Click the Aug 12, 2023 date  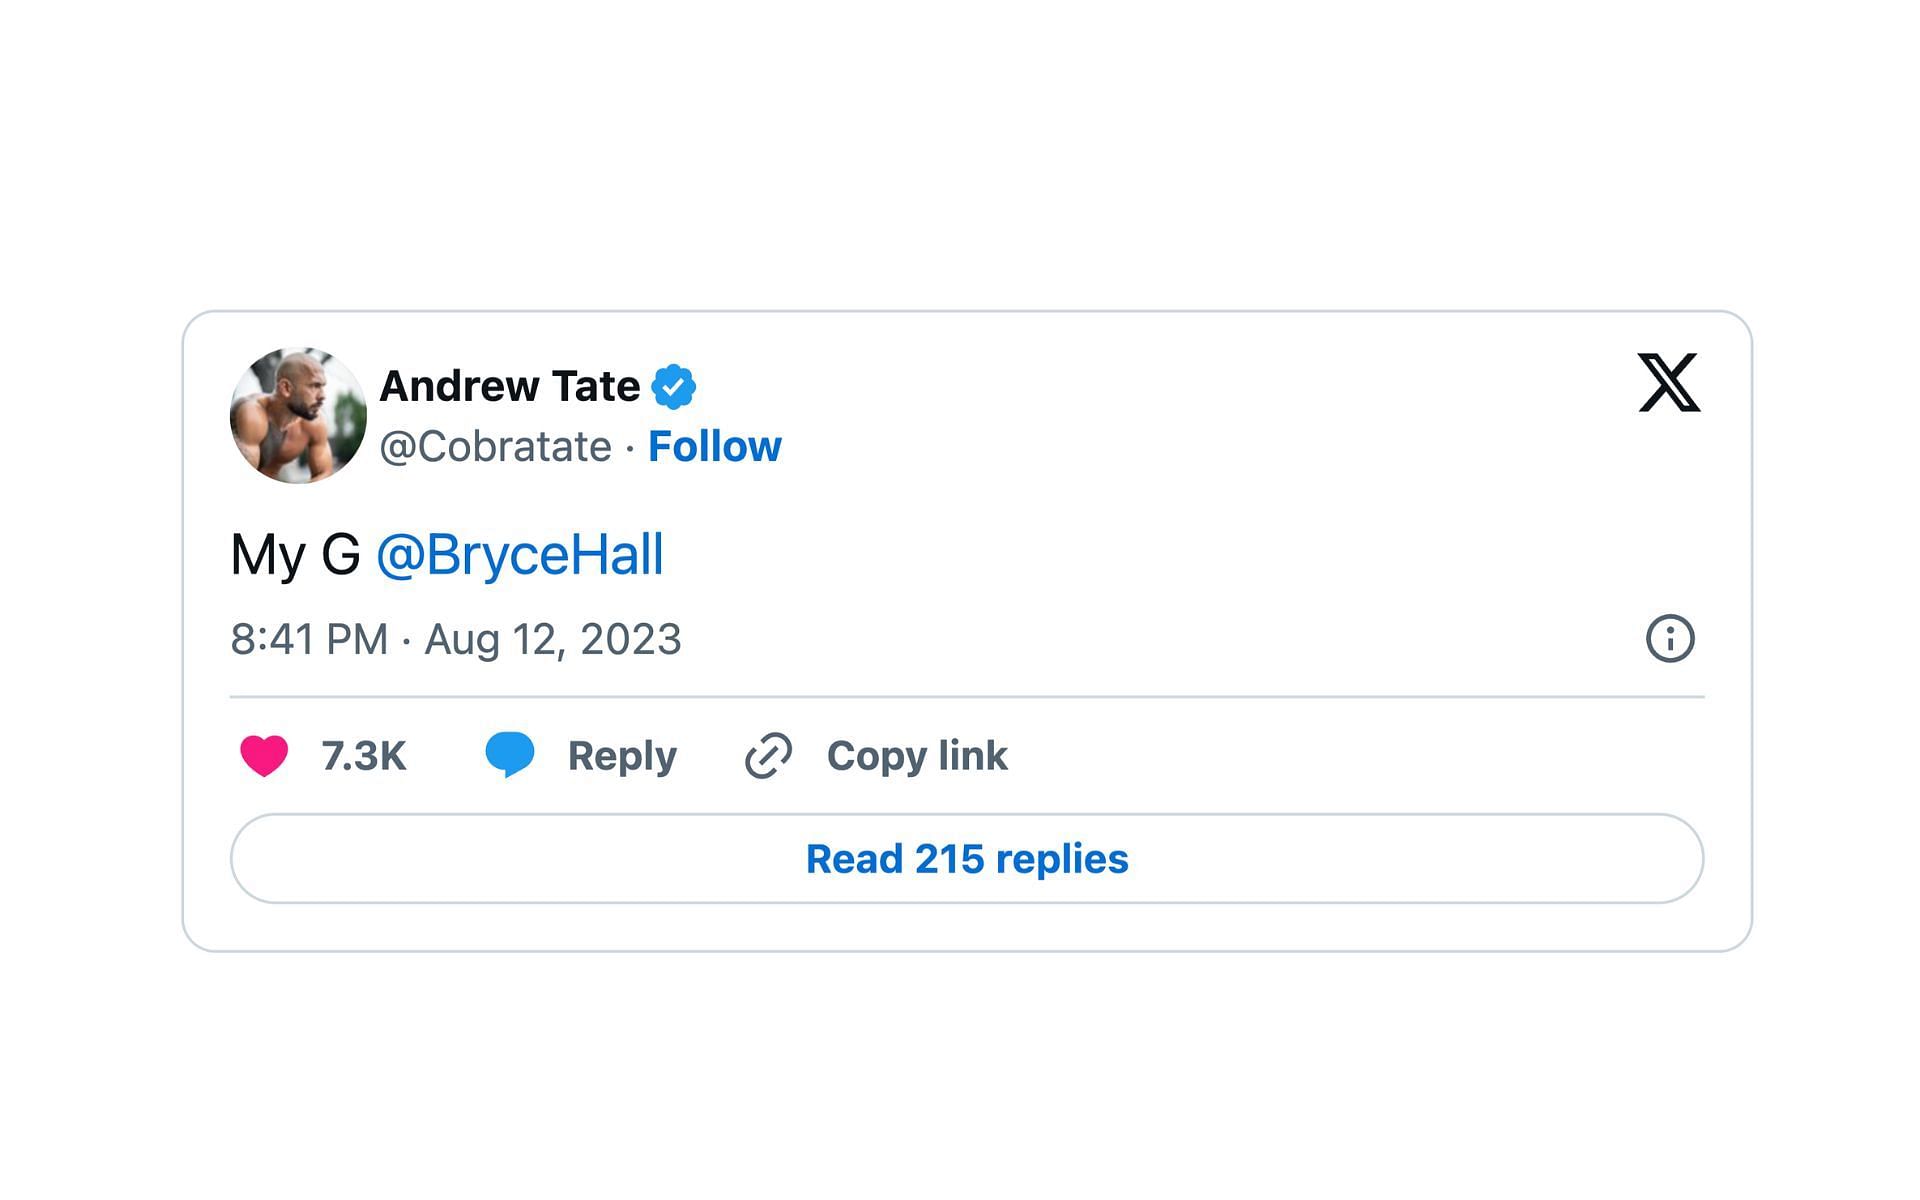(x=552, y=639)
